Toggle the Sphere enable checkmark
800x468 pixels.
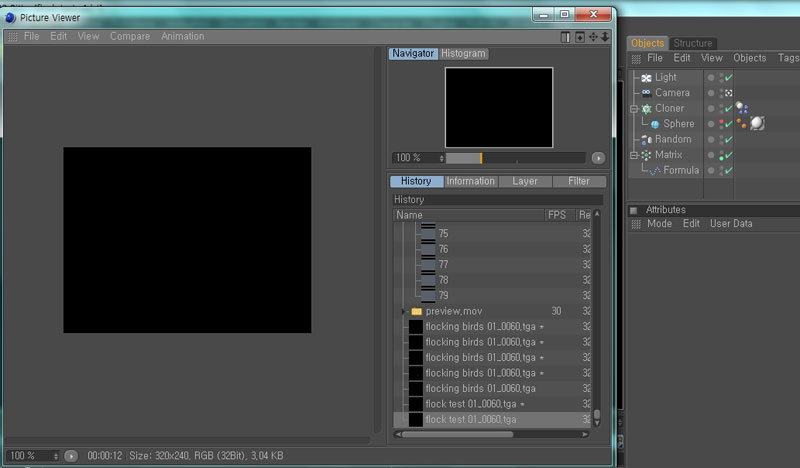click(729, 124)
